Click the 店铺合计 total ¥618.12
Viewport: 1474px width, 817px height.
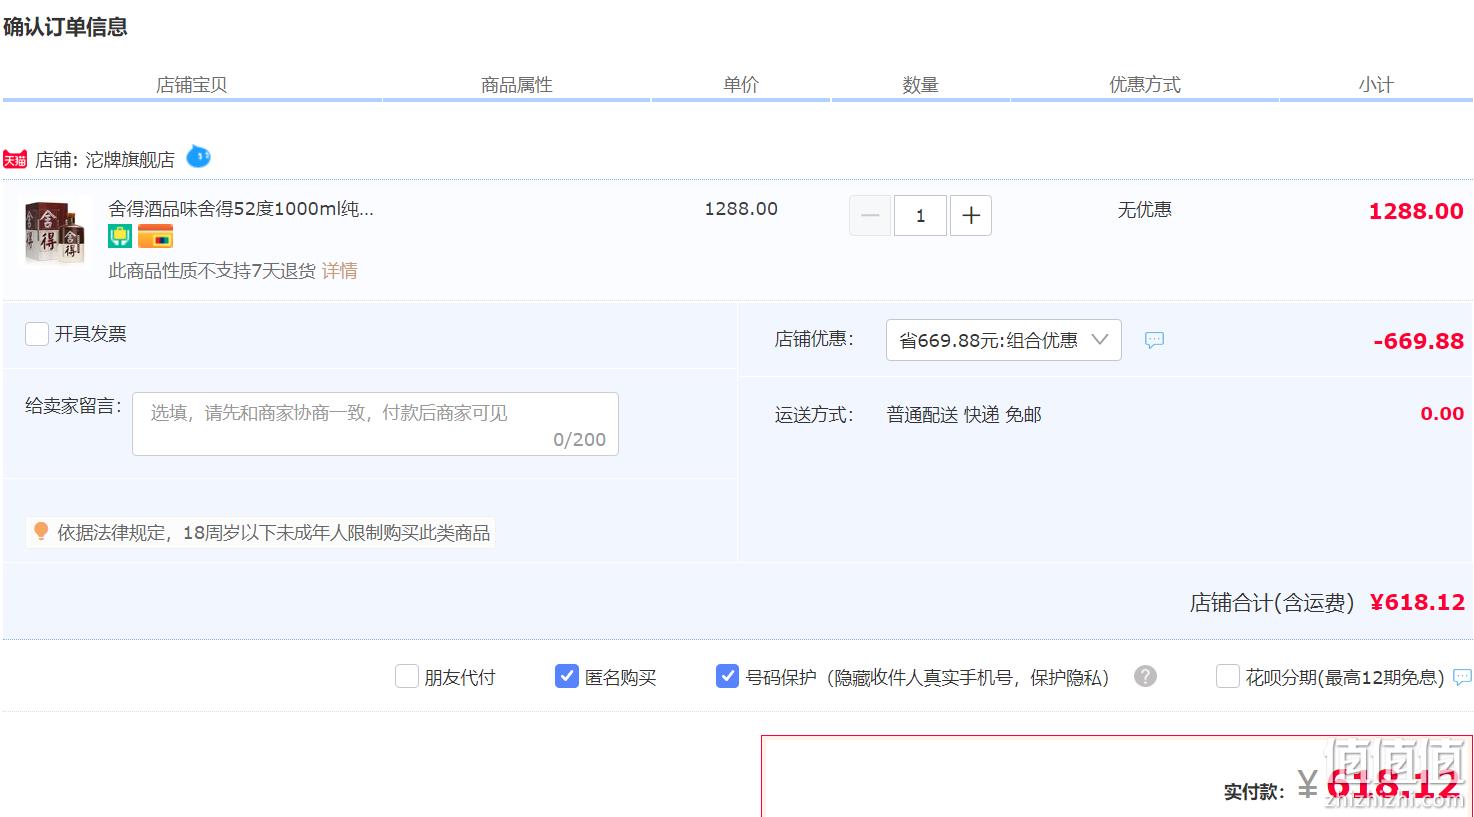[1417, 602]
